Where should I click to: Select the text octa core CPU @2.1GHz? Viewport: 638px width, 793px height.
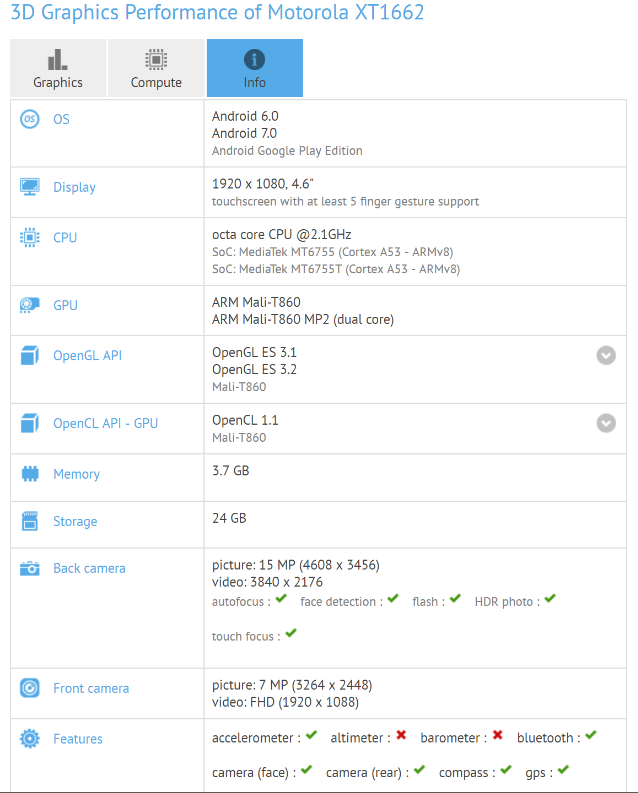pyautogui.click(x=282, y=234)
